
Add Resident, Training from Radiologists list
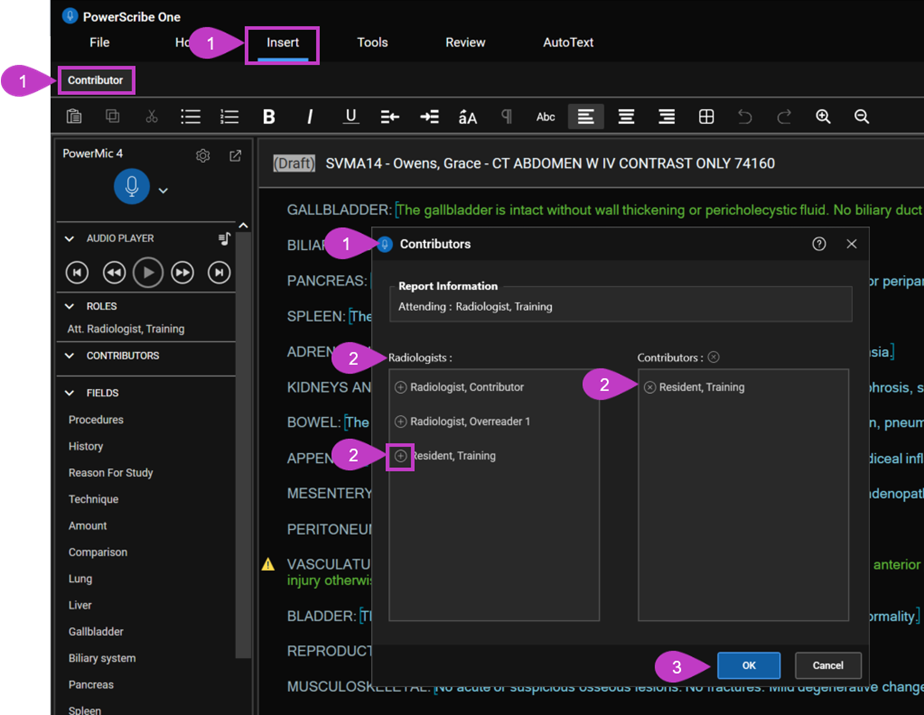click(x=401, y=456)
